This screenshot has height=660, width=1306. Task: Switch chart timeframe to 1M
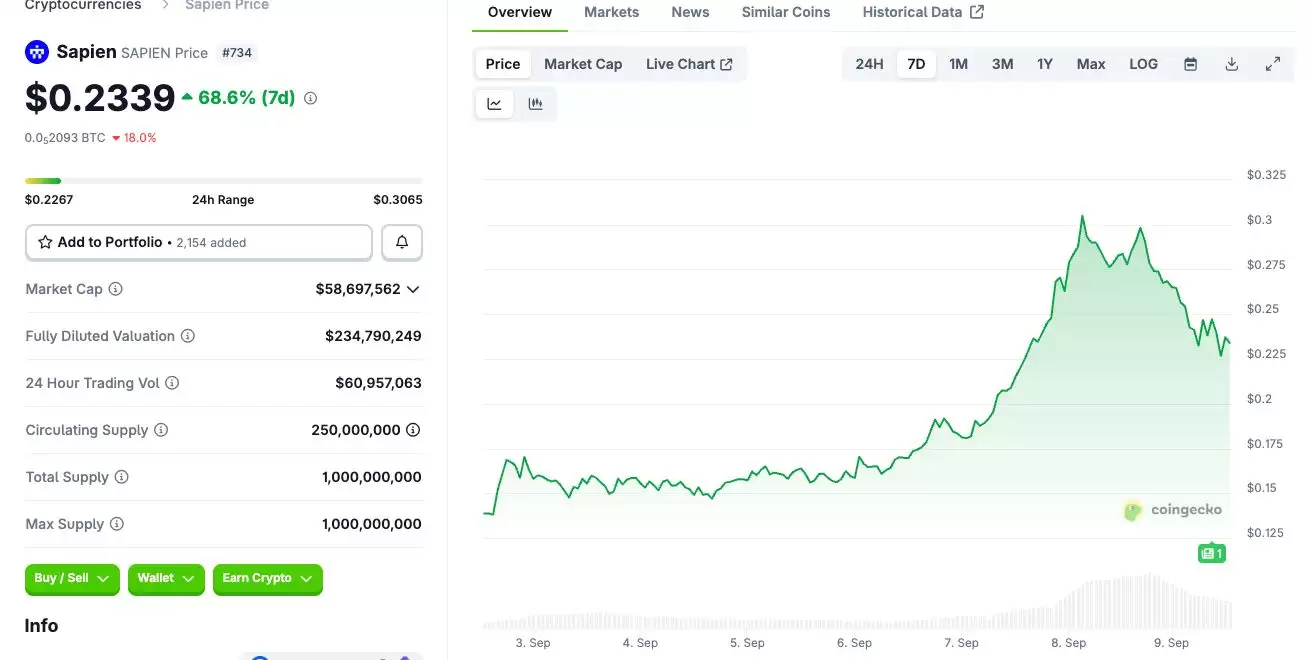point(958,63)
